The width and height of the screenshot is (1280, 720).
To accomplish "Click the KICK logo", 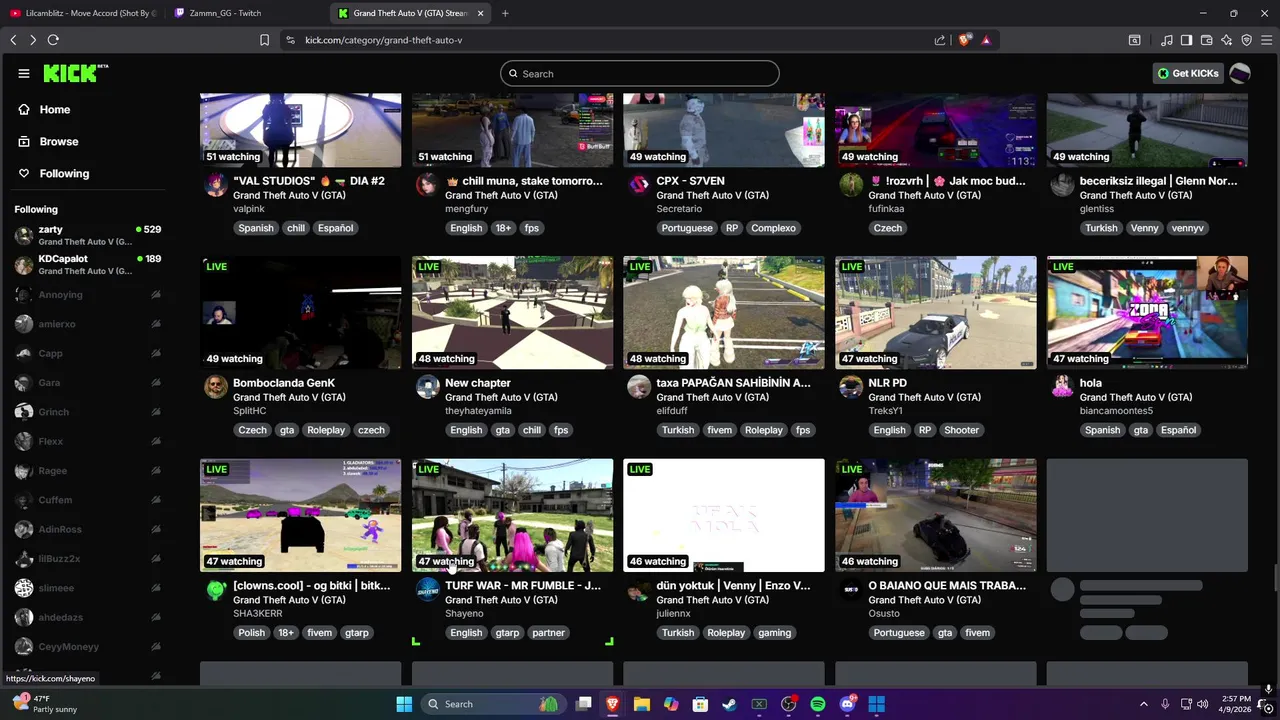I will 75,73.
